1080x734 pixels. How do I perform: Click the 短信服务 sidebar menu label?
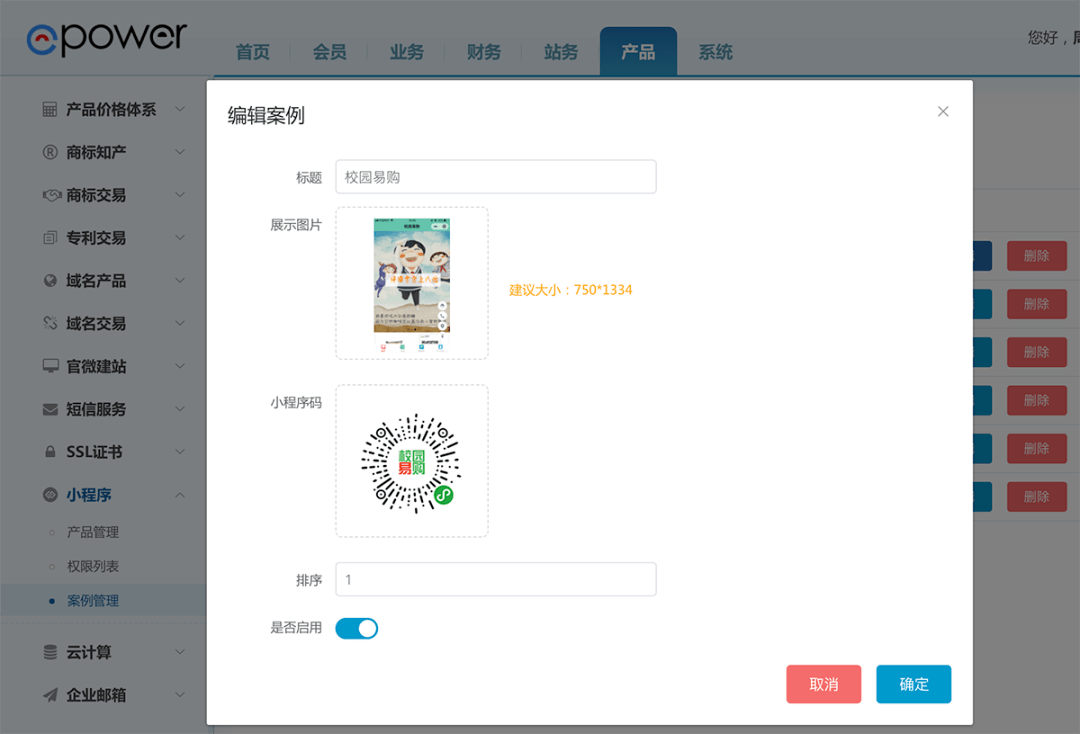tap(96, 409)
